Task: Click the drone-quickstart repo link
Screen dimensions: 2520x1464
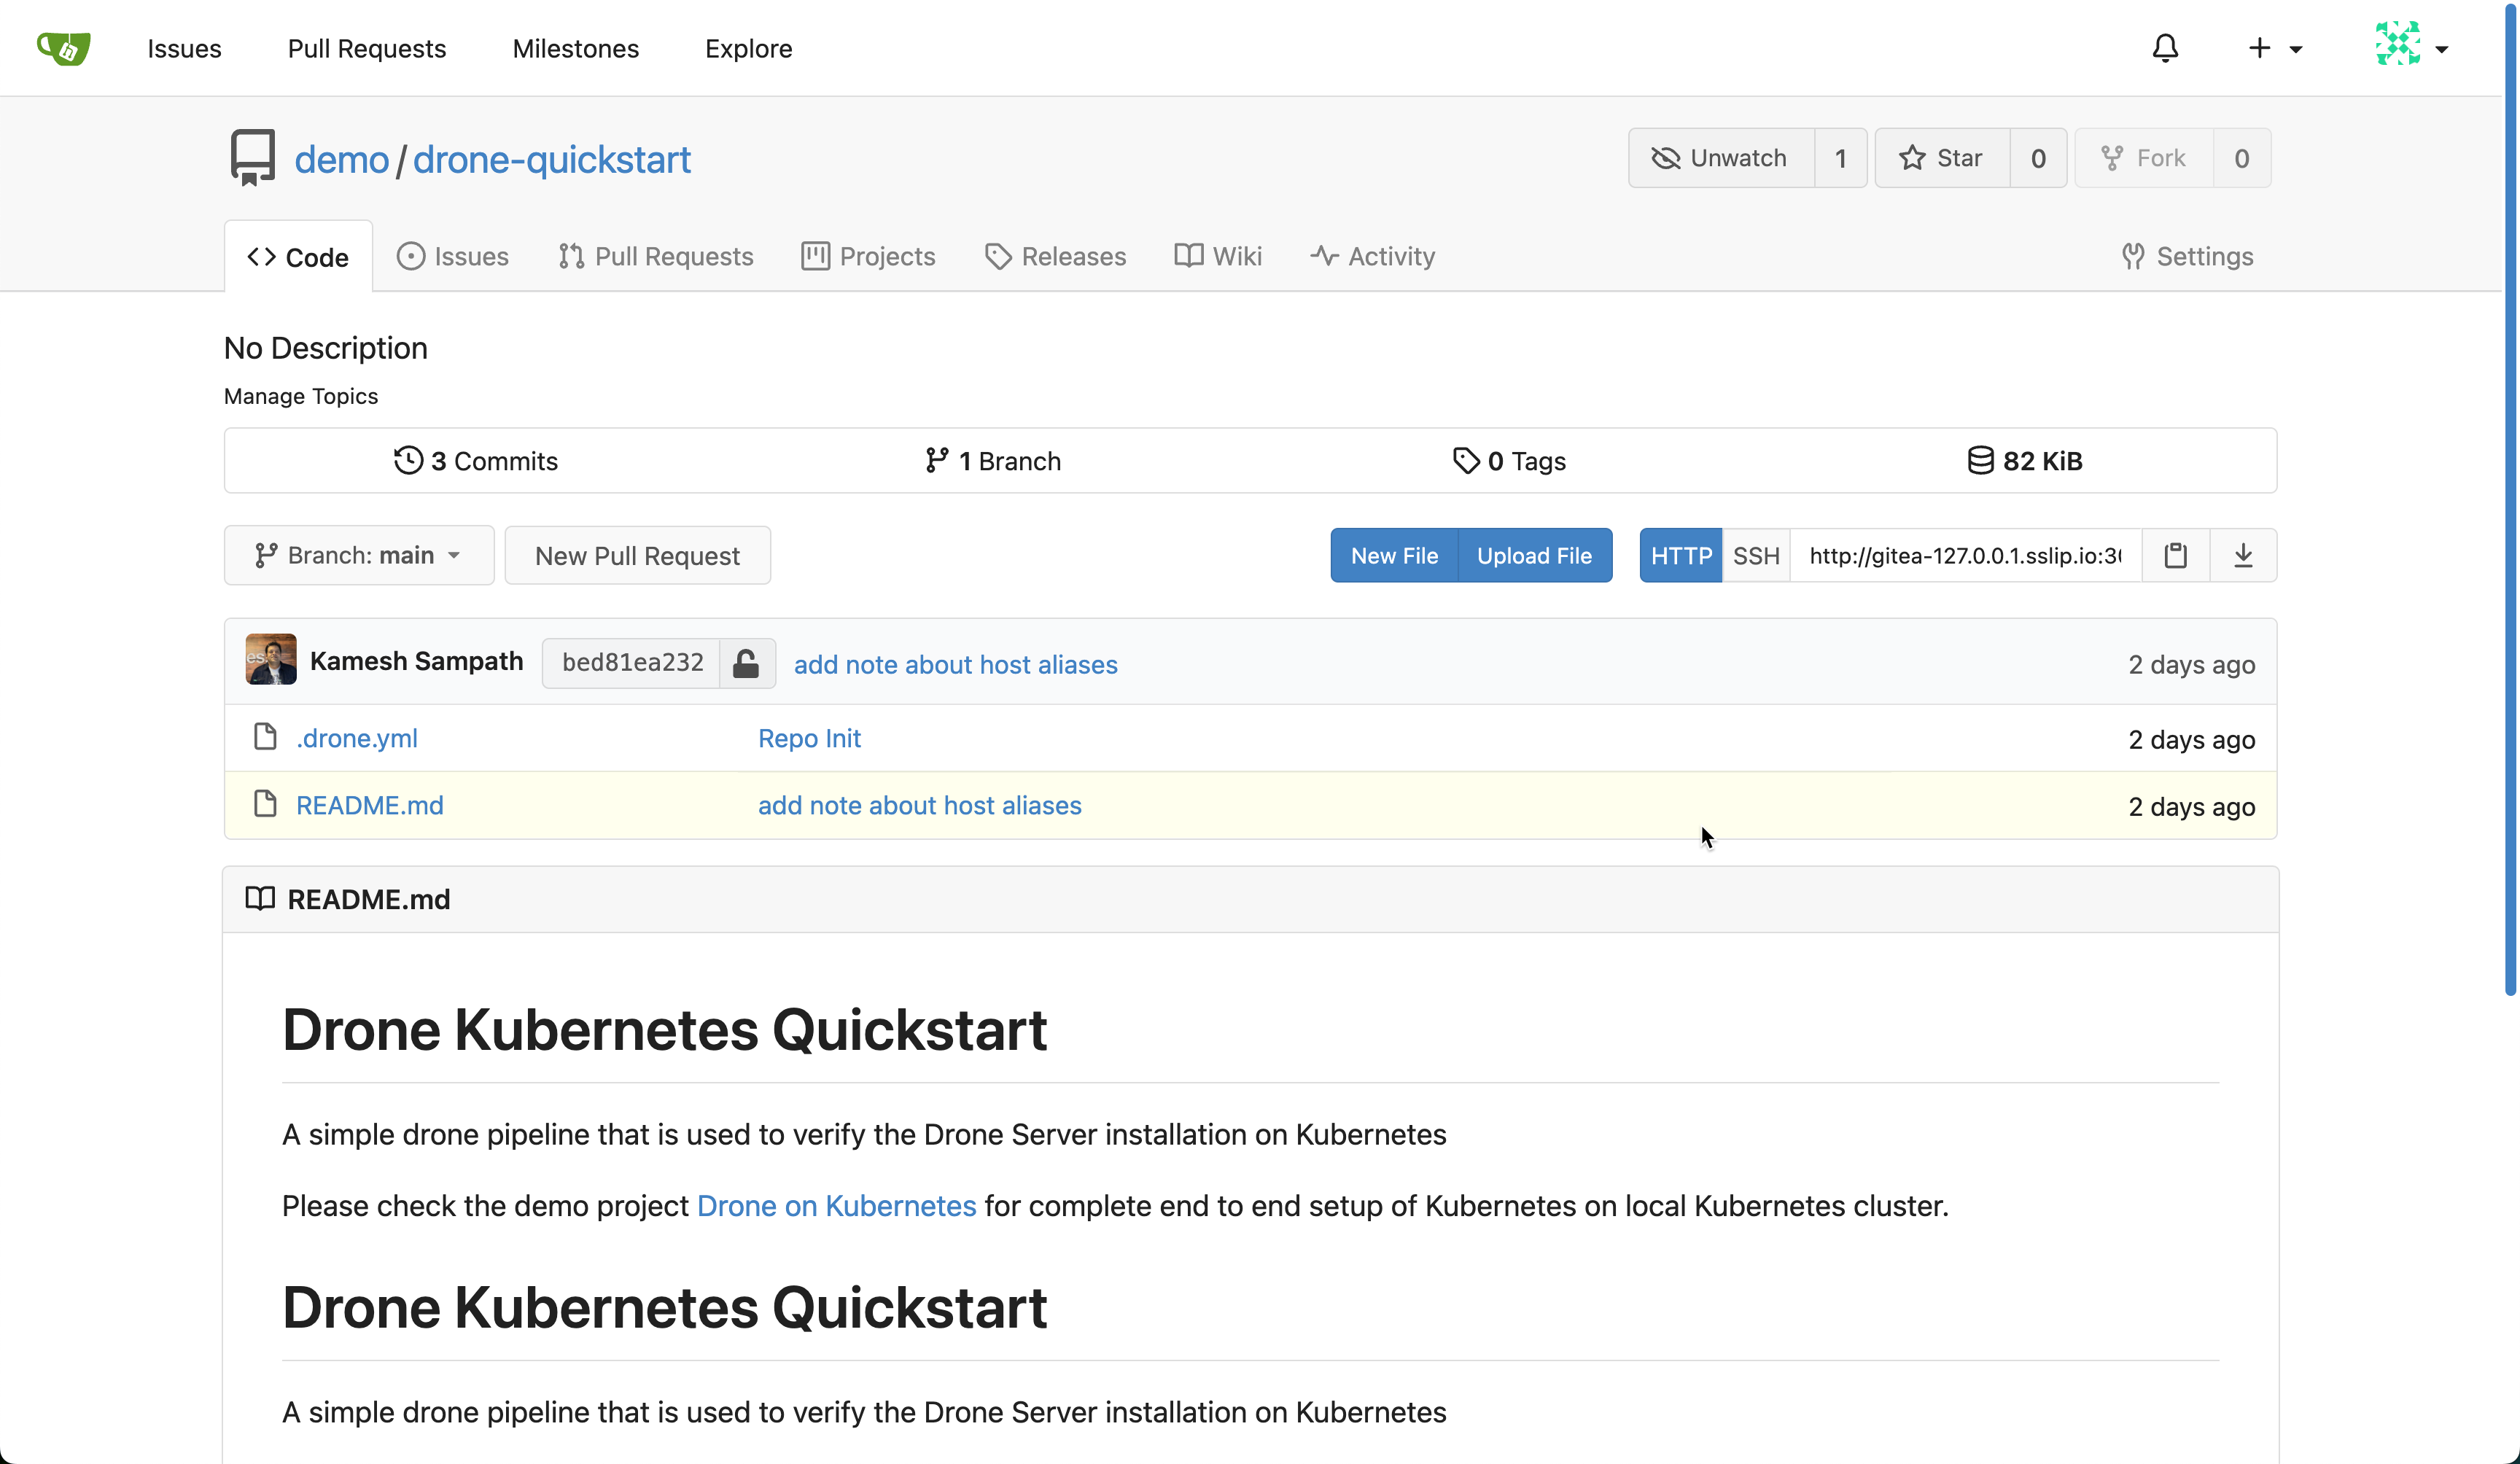Action: click(x=552, y=159)
